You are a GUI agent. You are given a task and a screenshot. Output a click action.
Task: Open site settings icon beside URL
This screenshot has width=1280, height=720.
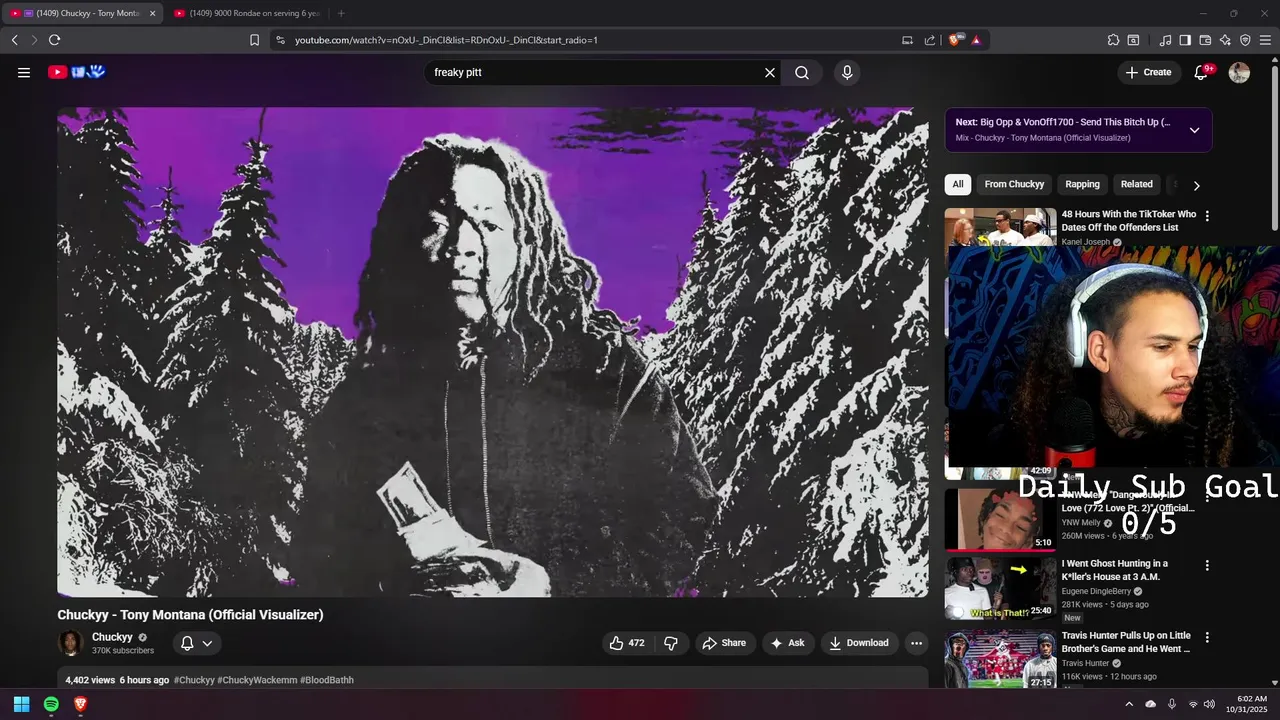click(x=280, y=40)
